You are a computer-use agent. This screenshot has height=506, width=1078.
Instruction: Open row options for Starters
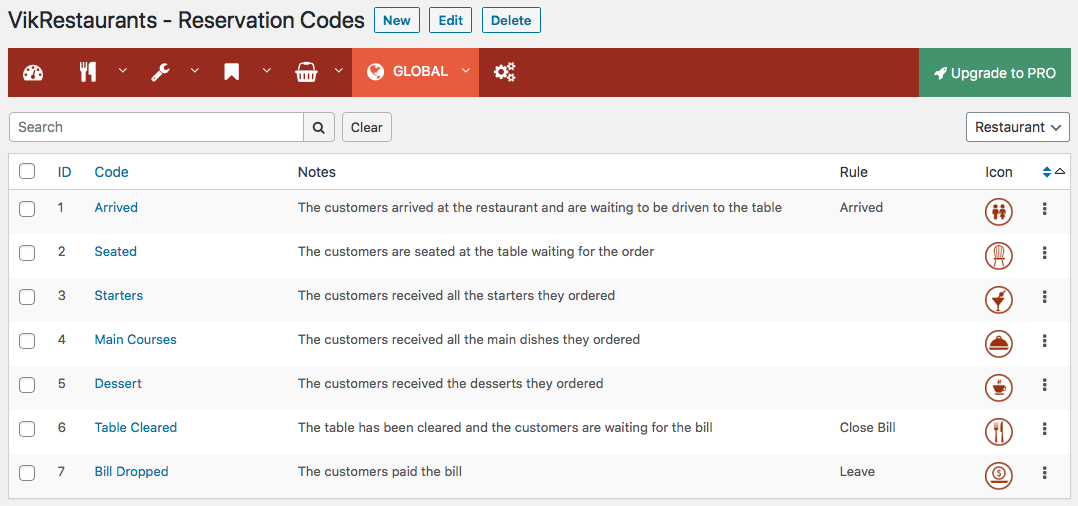pyautogui.click(x=1044, y=297)
